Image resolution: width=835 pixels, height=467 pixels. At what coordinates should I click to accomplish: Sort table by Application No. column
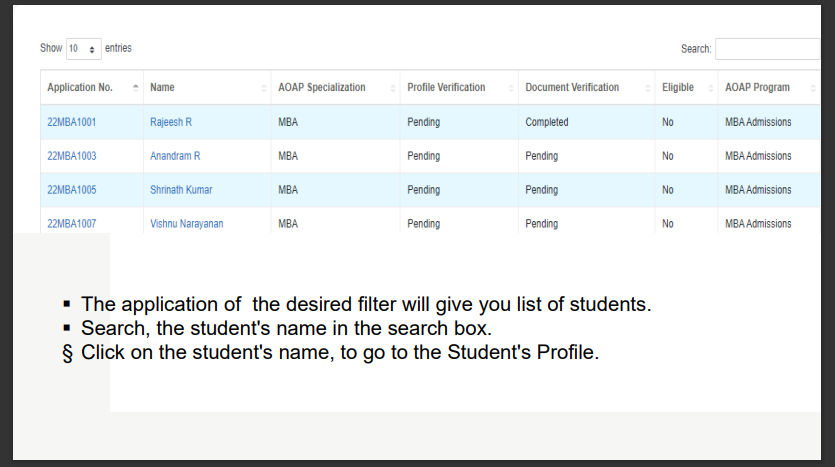(x=80, y=88)
